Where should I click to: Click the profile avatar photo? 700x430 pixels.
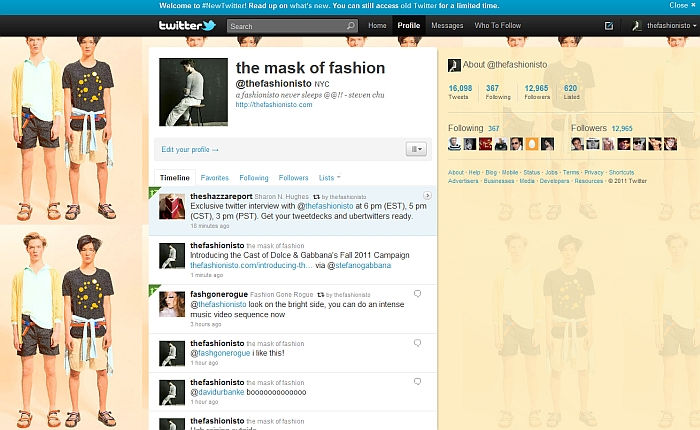coord(193,92)
